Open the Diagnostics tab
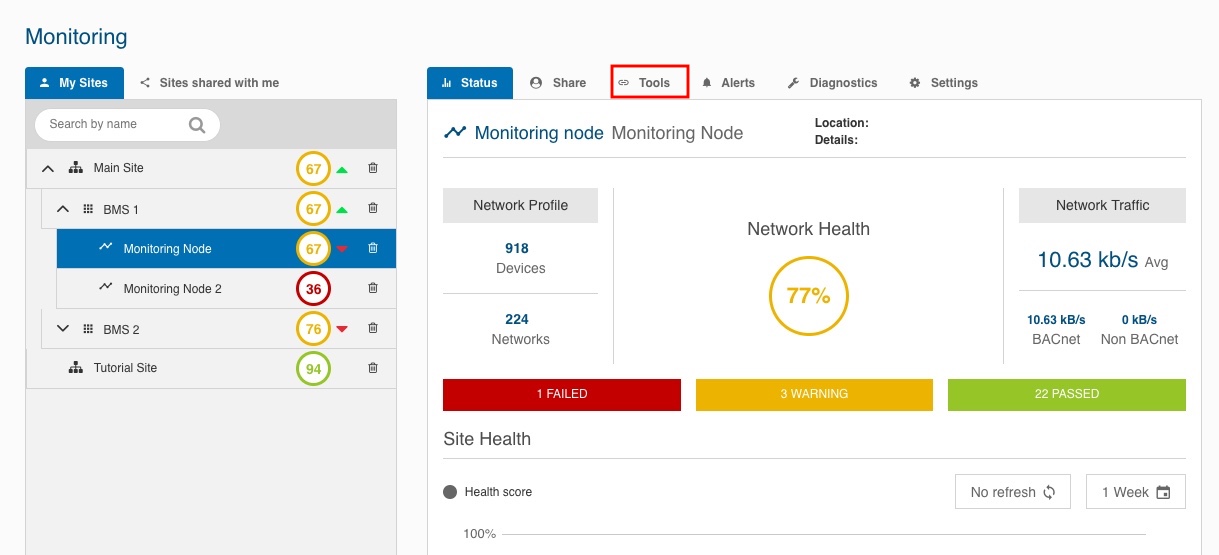The height and width of the screenshot is (555, 1219). point(832,83)
